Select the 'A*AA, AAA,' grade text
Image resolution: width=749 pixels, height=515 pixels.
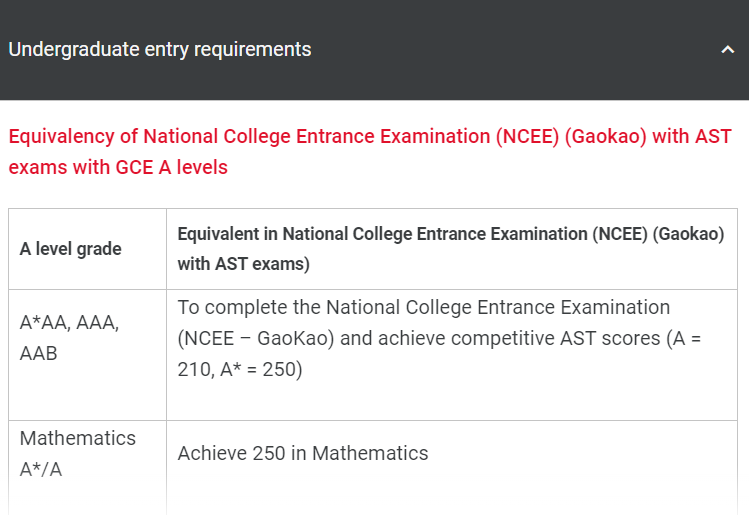(69, 323)
